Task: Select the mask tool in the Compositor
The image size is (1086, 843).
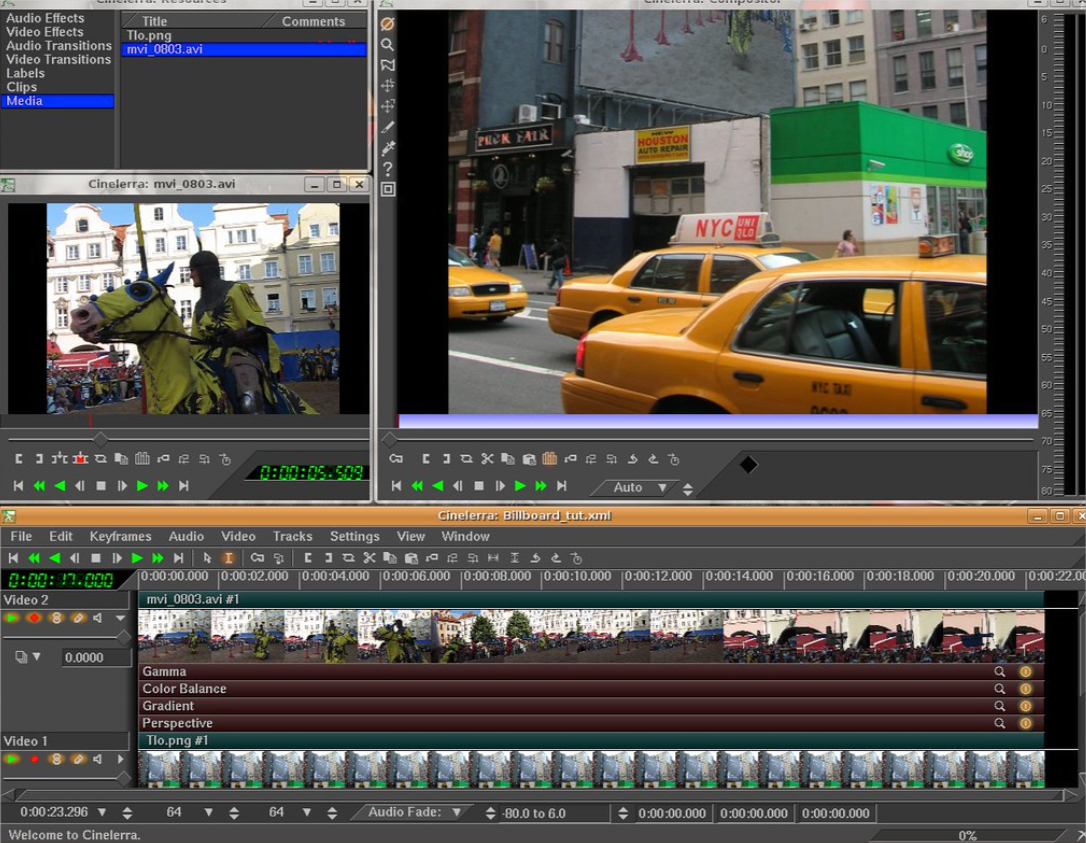Action: [388, 65]
